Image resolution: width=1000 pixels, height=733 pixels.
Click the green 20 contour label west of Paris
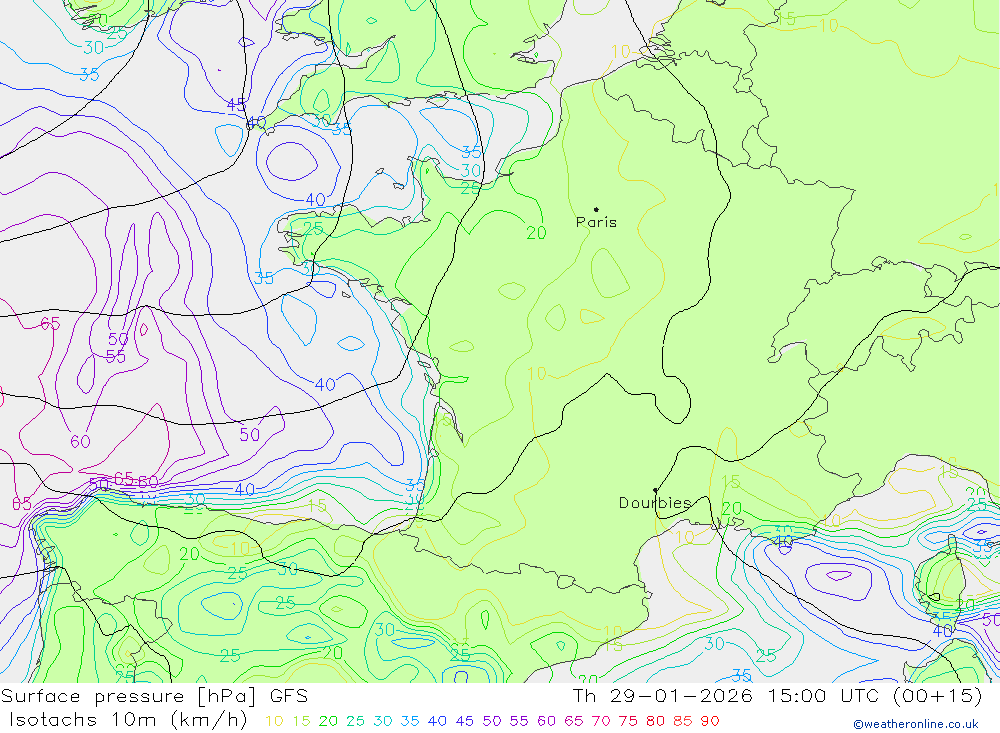(x=536, y=233)
